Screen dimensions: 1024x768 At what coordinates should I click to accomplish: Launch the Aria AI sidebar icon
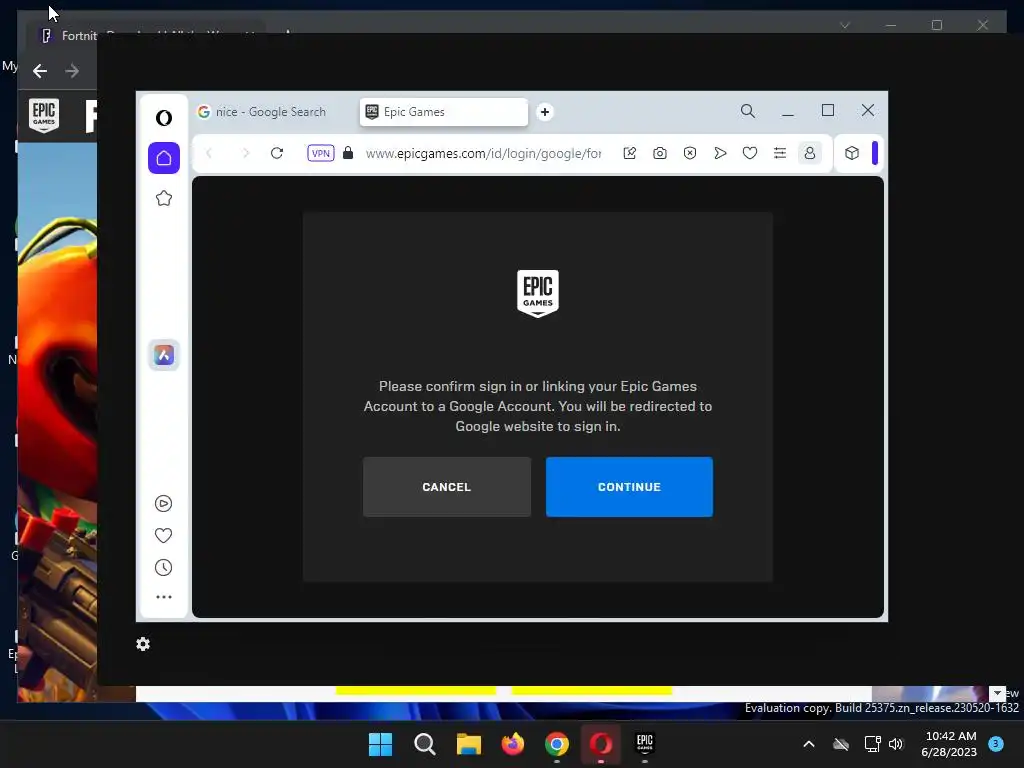click(x=164, y=355)
